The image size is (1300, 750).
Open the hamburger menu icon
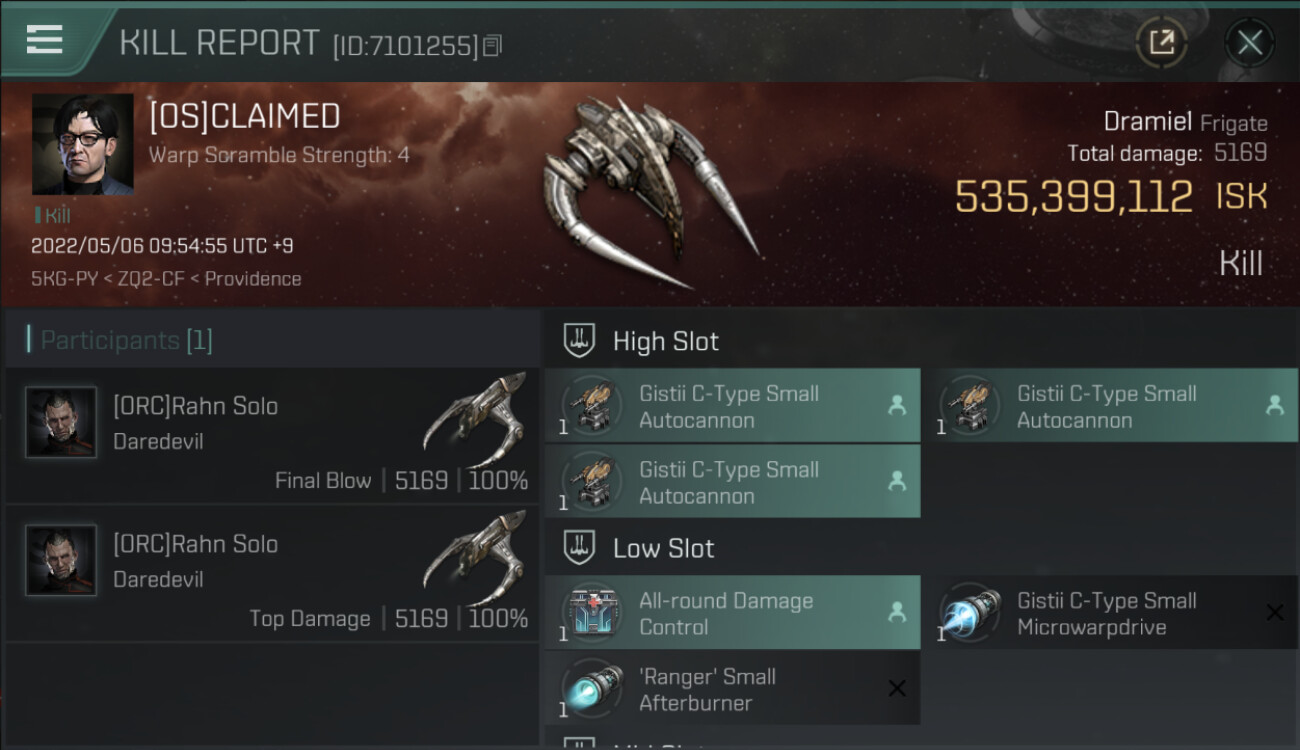(x=45, y=40)
